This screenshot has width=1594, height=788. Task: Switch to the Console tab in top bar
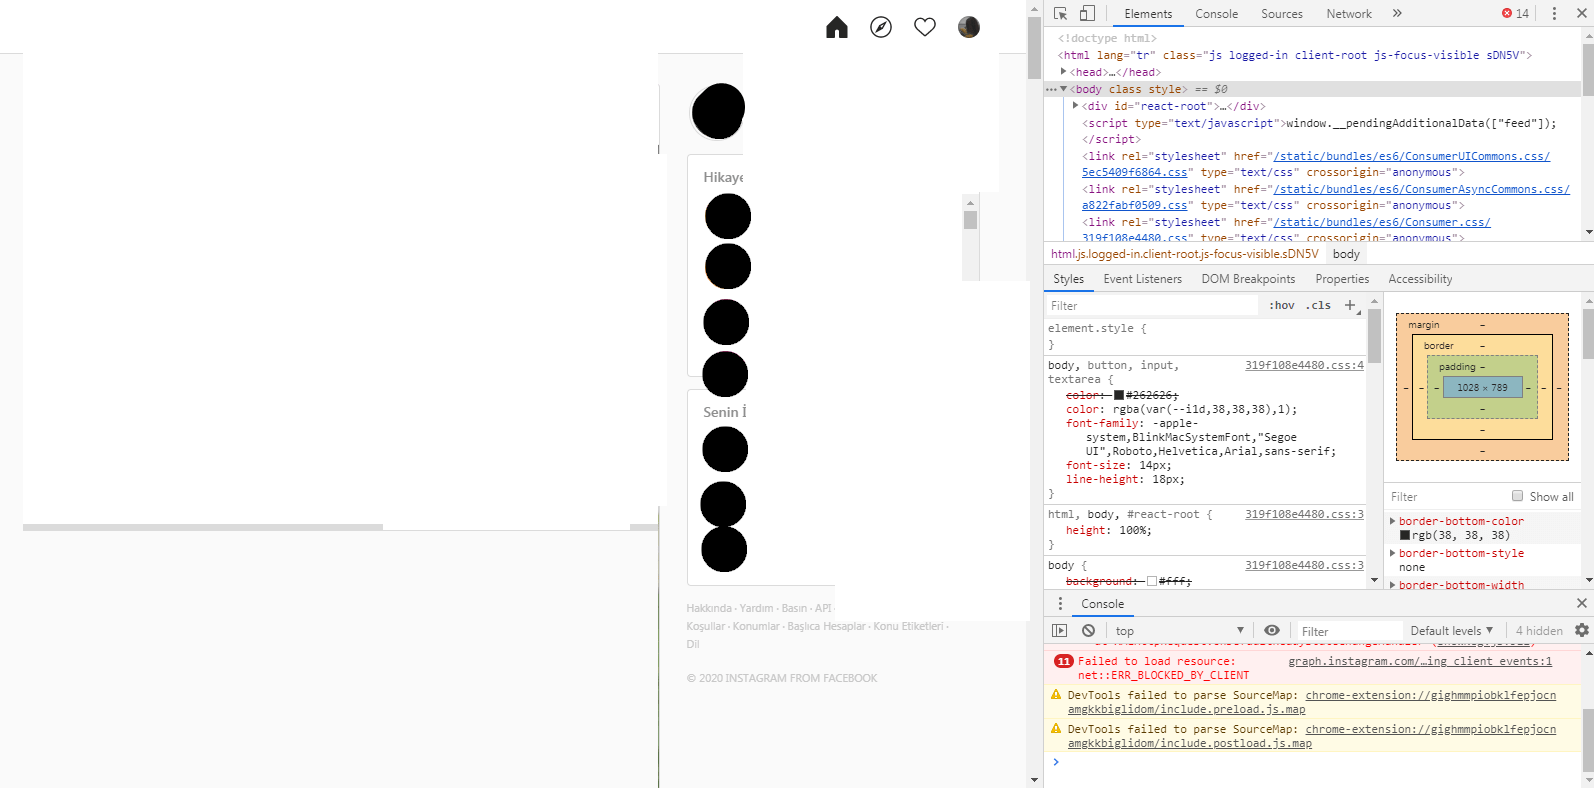1216,13
